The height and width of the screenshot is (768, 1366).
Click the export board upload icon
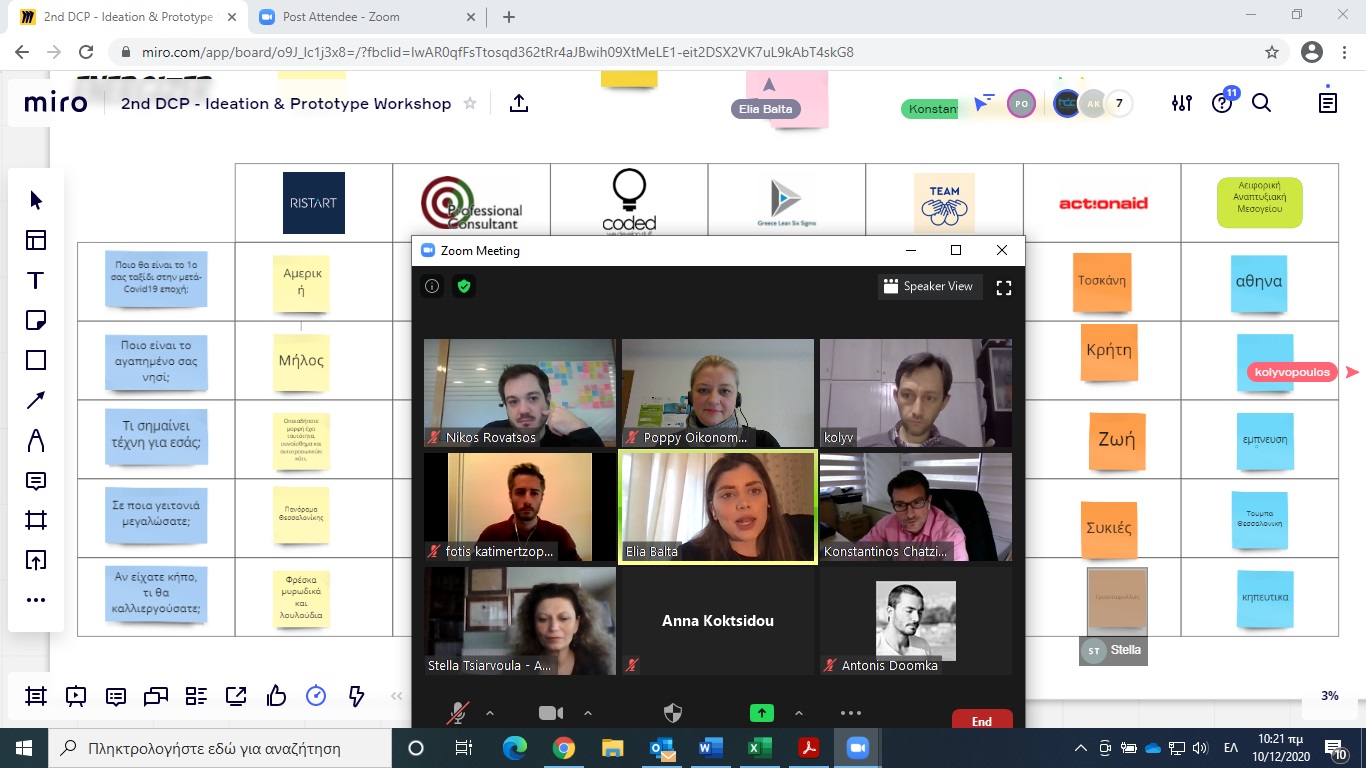[x=518, y=103]
